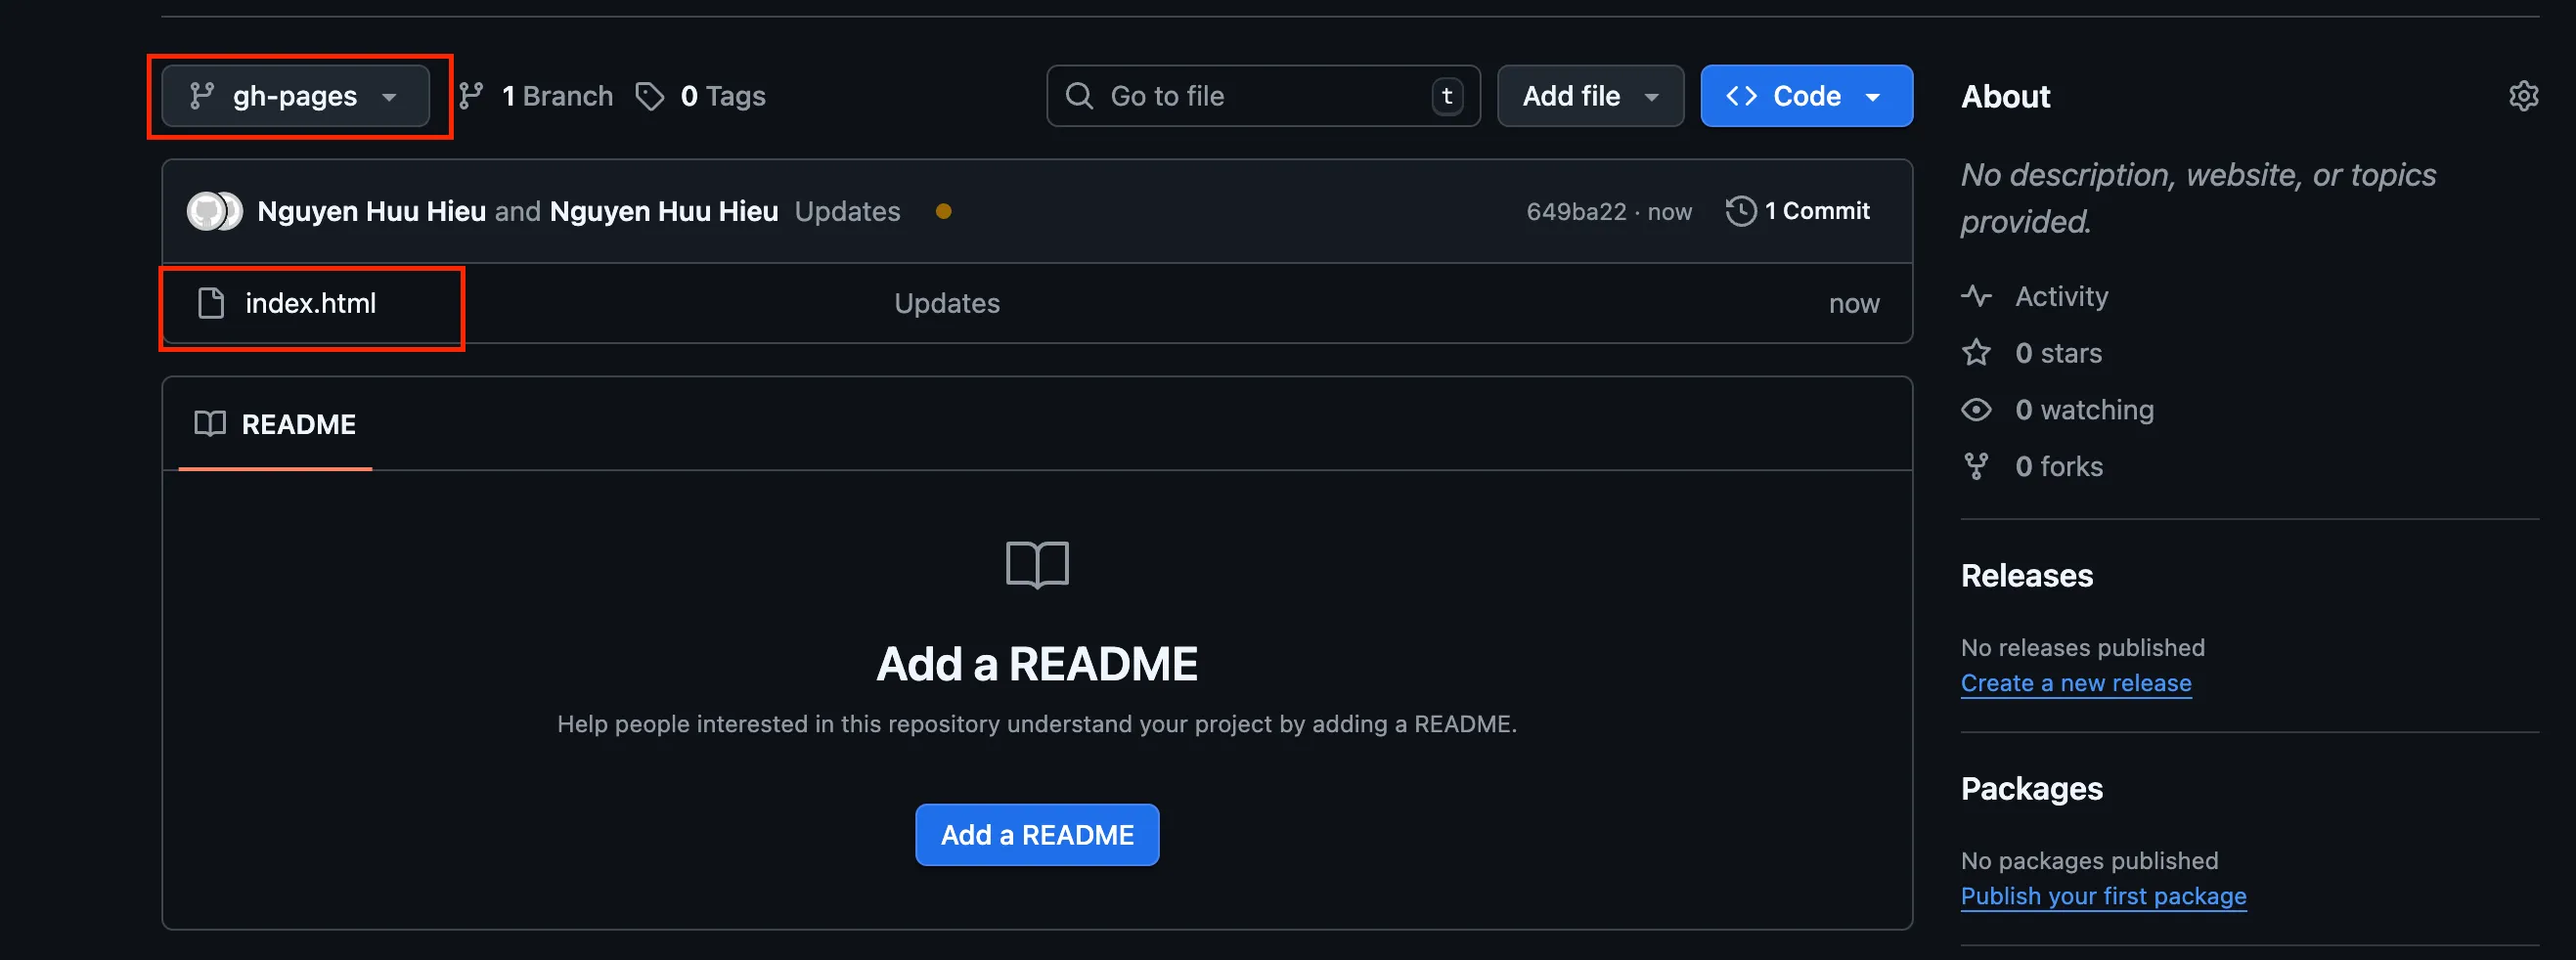Click Create a new release link
2576x960 pixels.
(2076, 683)
